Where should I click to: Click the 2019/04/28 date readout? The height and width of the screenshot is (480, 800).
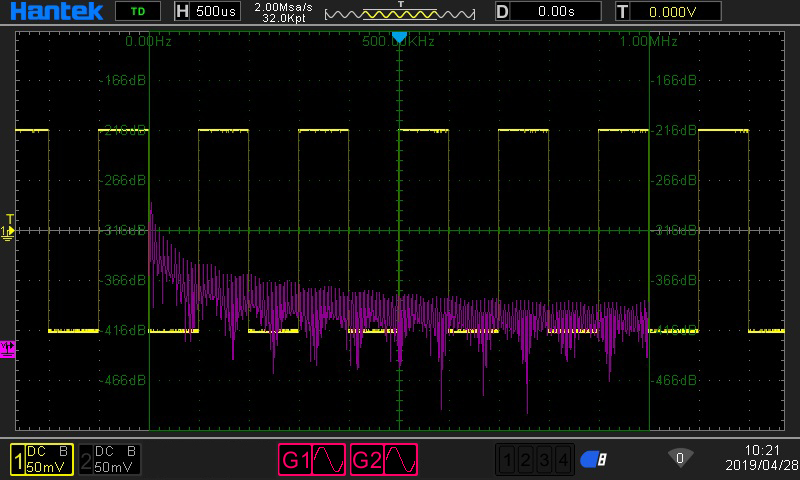point(762,465)
